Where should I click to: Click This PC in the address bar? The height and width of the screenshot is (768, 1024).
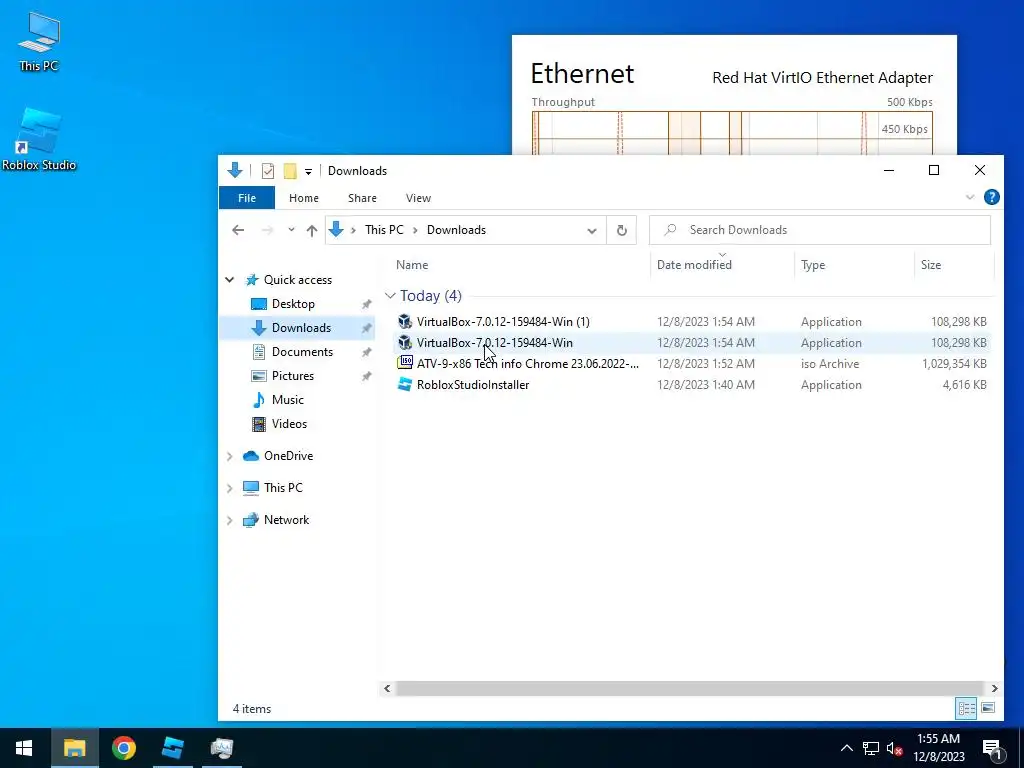tap(384, 230)
